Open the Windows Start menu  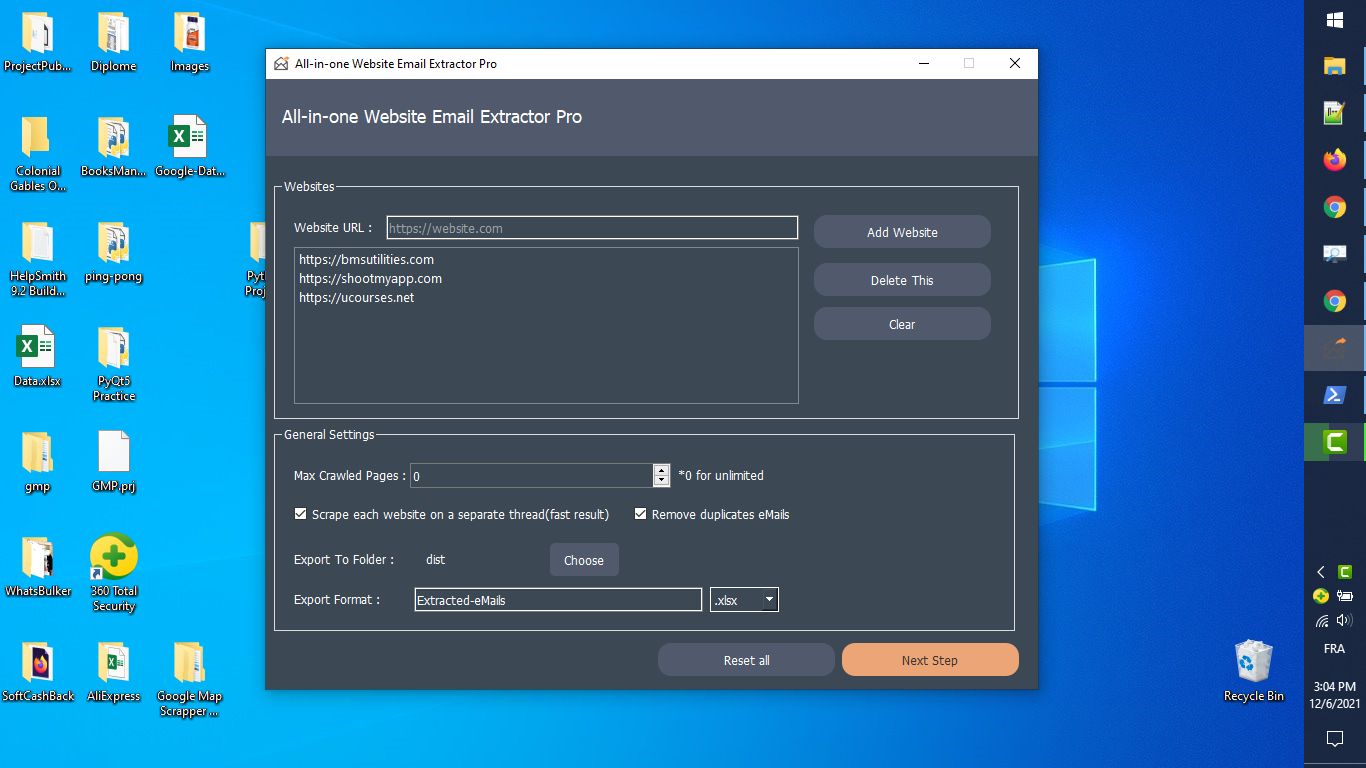click(1334, 20)
